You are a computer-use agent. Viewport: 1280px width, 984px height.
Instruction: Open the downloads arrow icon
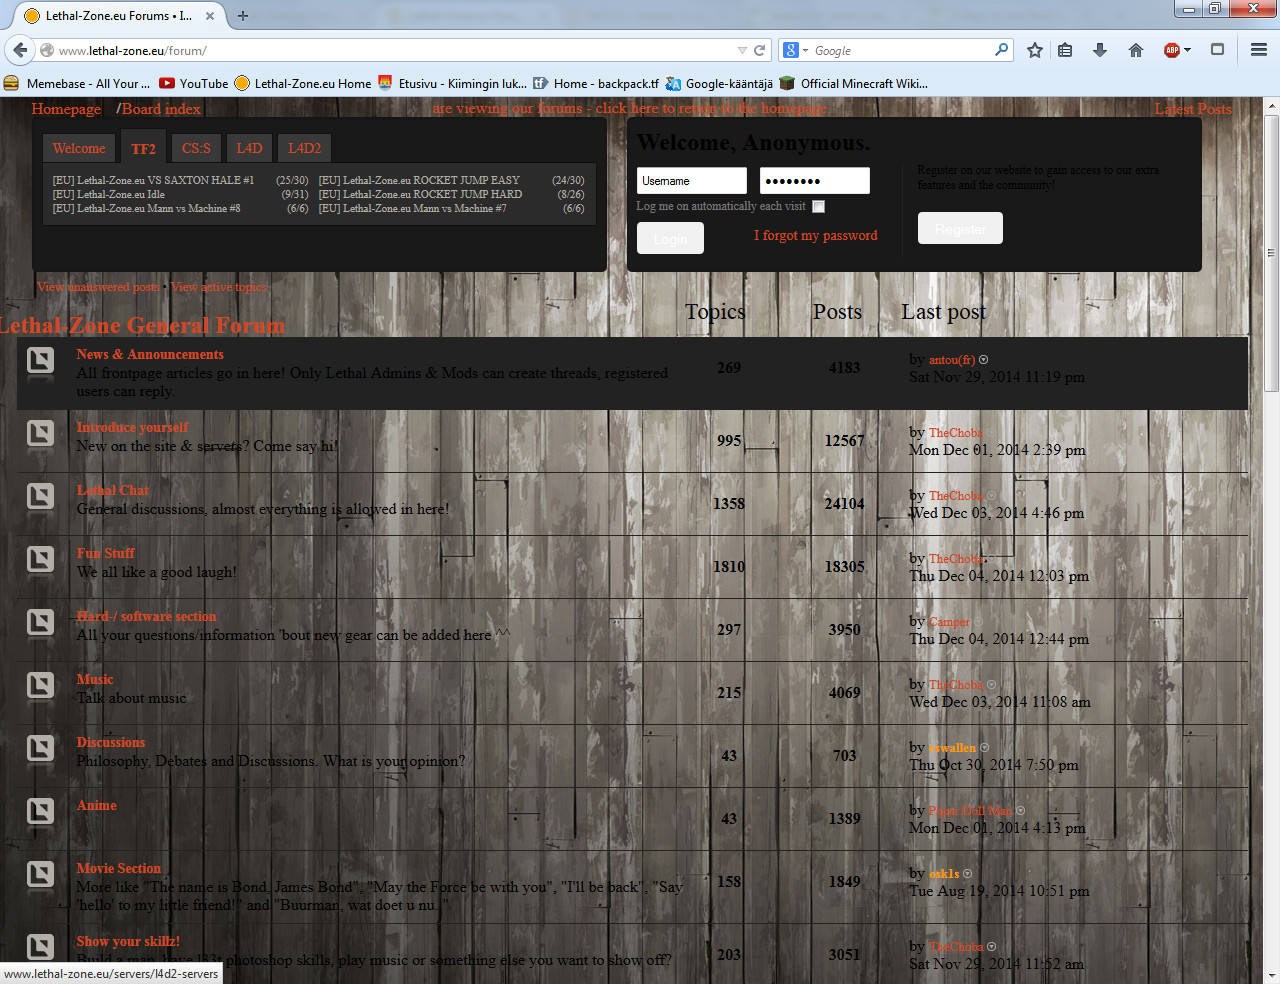coord(1100,50)
